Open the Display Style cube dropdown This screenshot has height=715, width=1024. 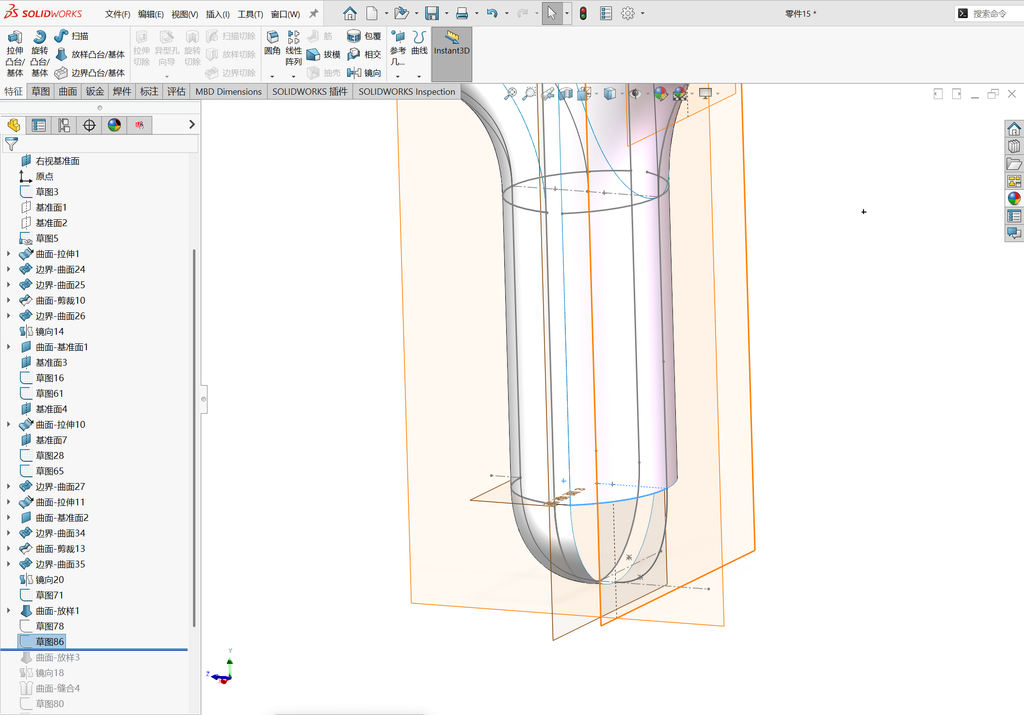(609, 93)
